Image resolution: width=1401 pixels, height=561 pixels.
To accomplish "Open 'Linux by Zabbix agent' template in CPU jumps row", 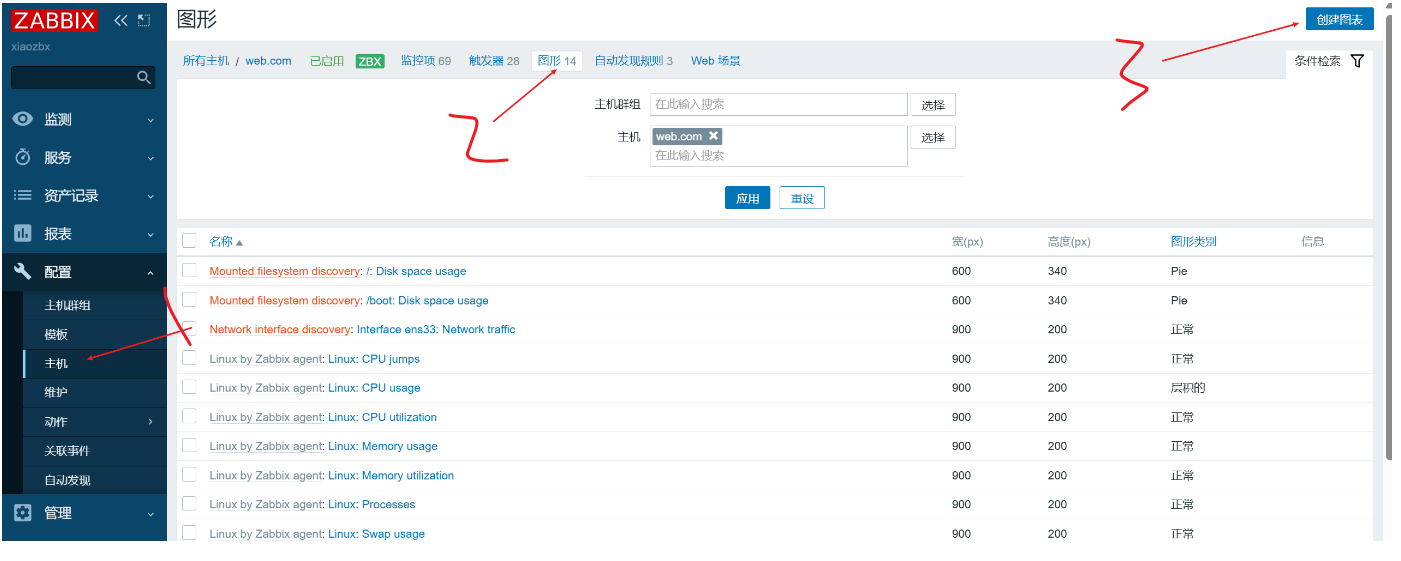I will 266,359.
